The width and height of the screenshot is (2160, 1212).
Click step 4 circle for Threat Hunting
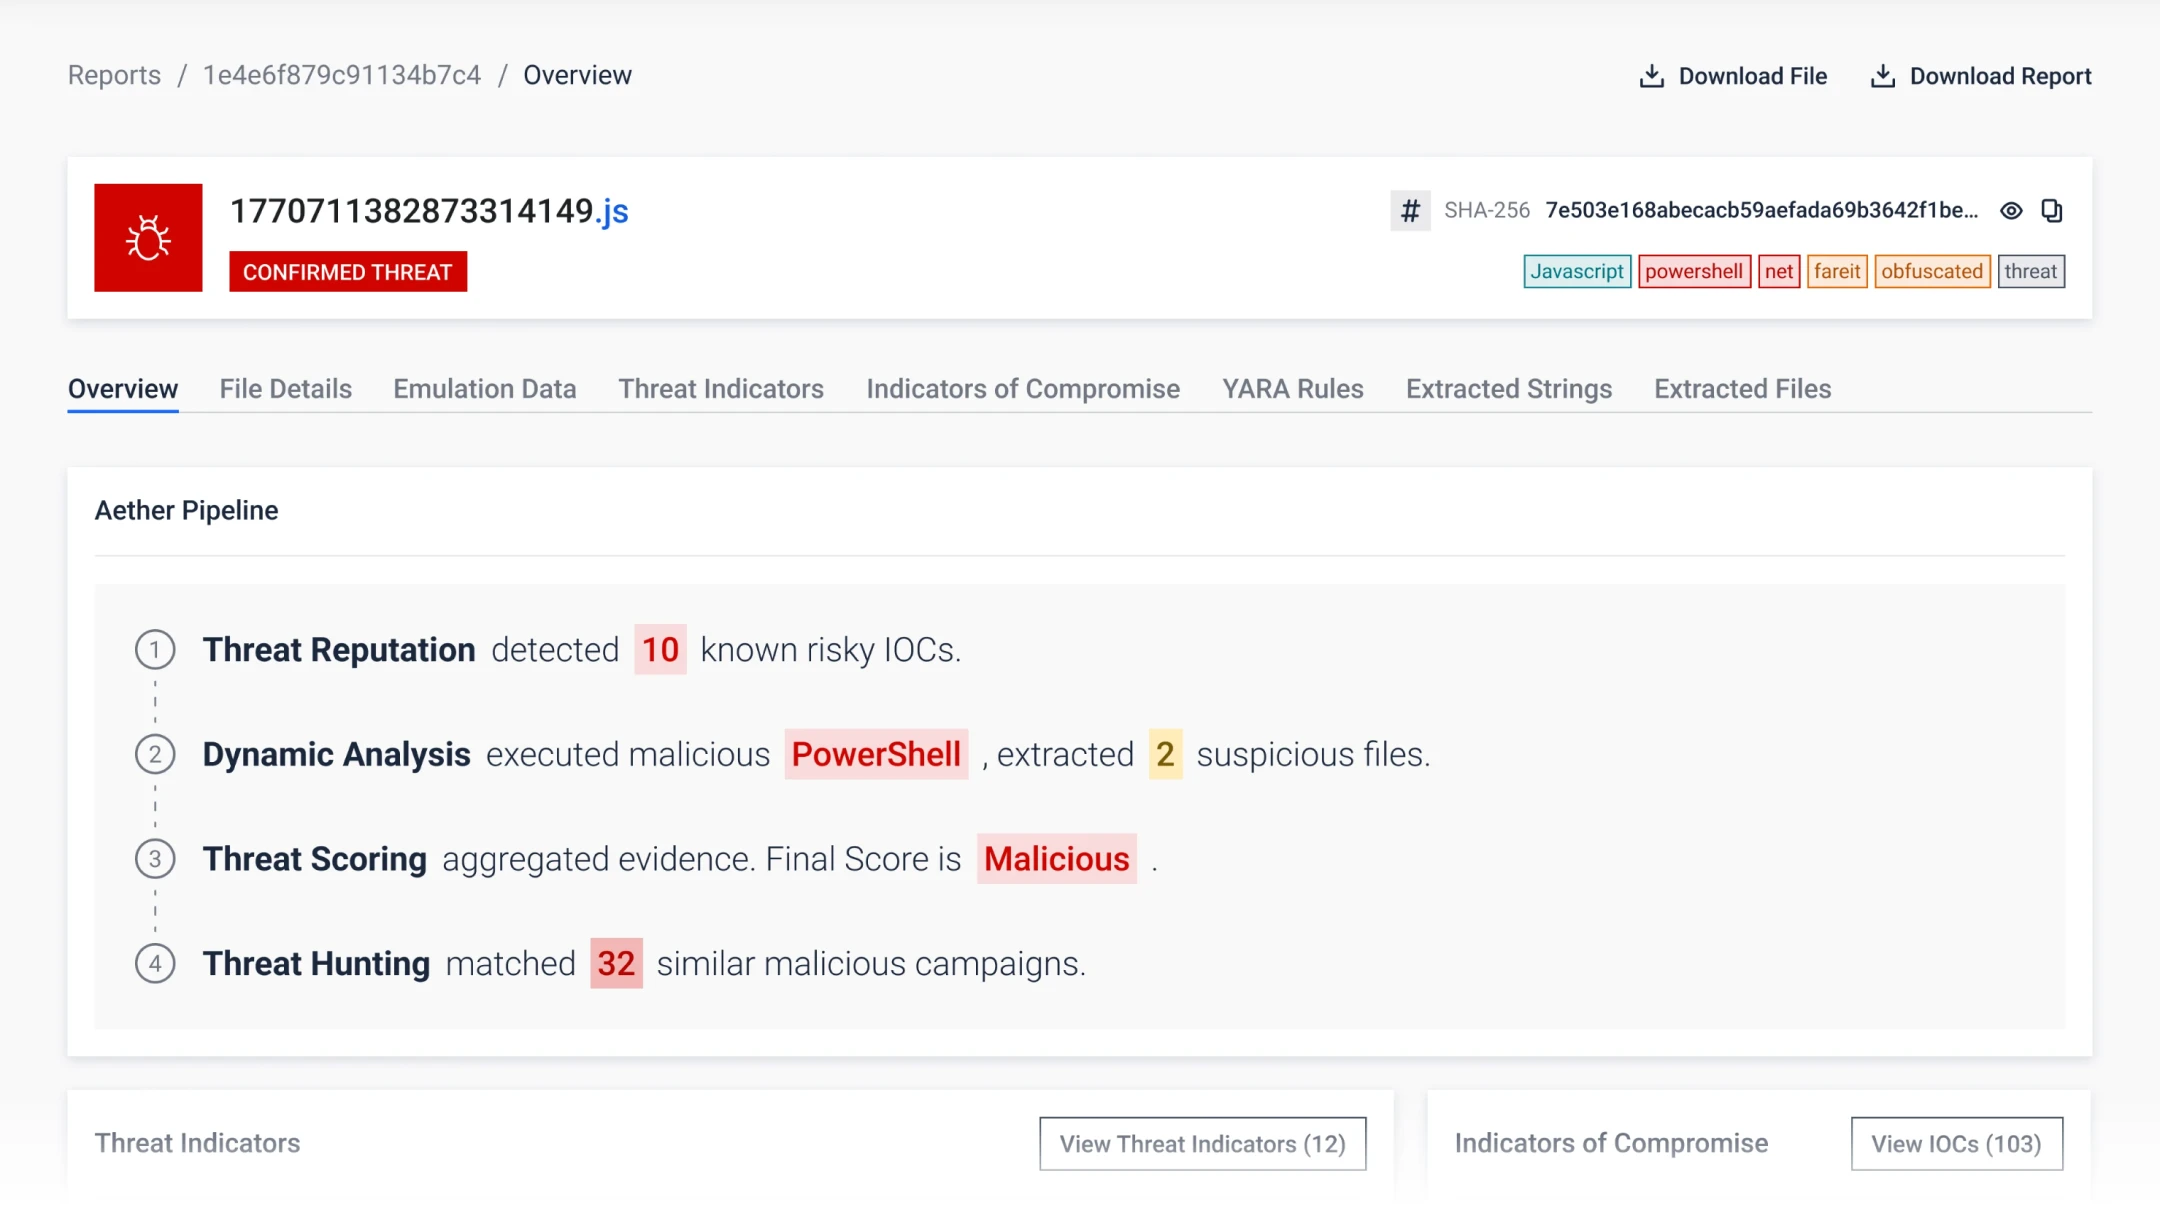point(155,964)
